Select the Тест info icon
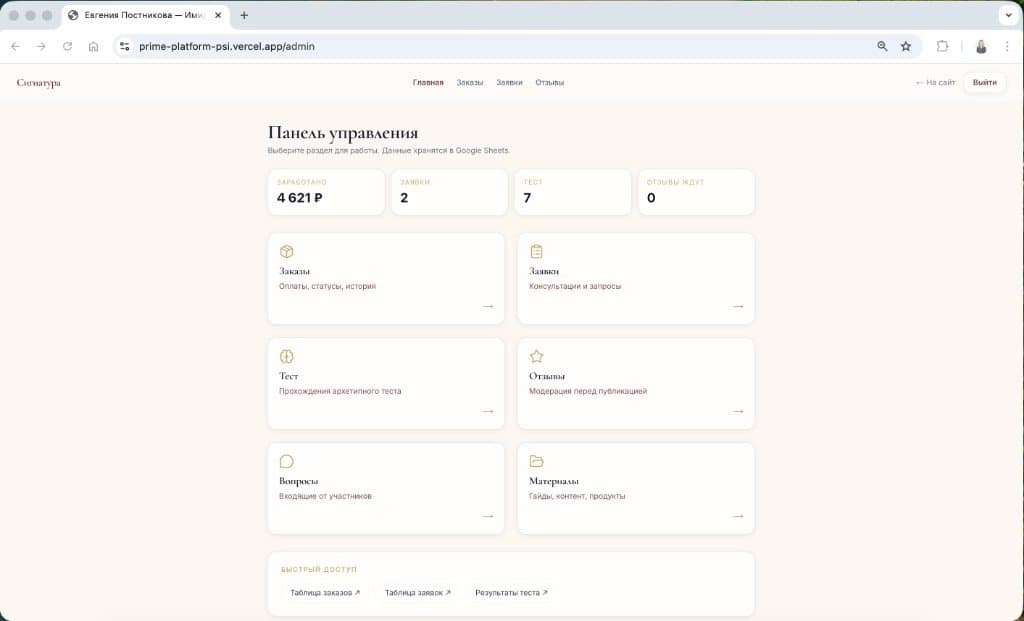This screenshot has width=1024, height=621. point(287,357)
